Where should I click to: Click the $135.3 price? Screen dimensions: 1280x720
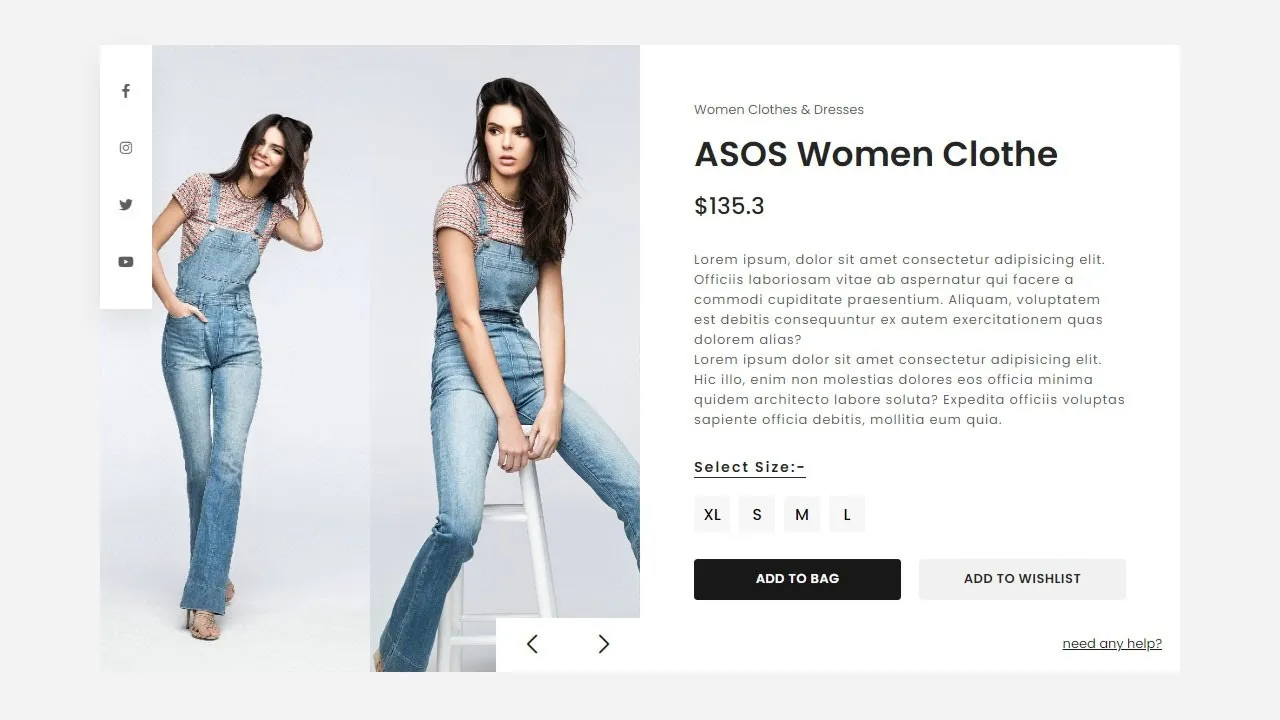(729, 206)
